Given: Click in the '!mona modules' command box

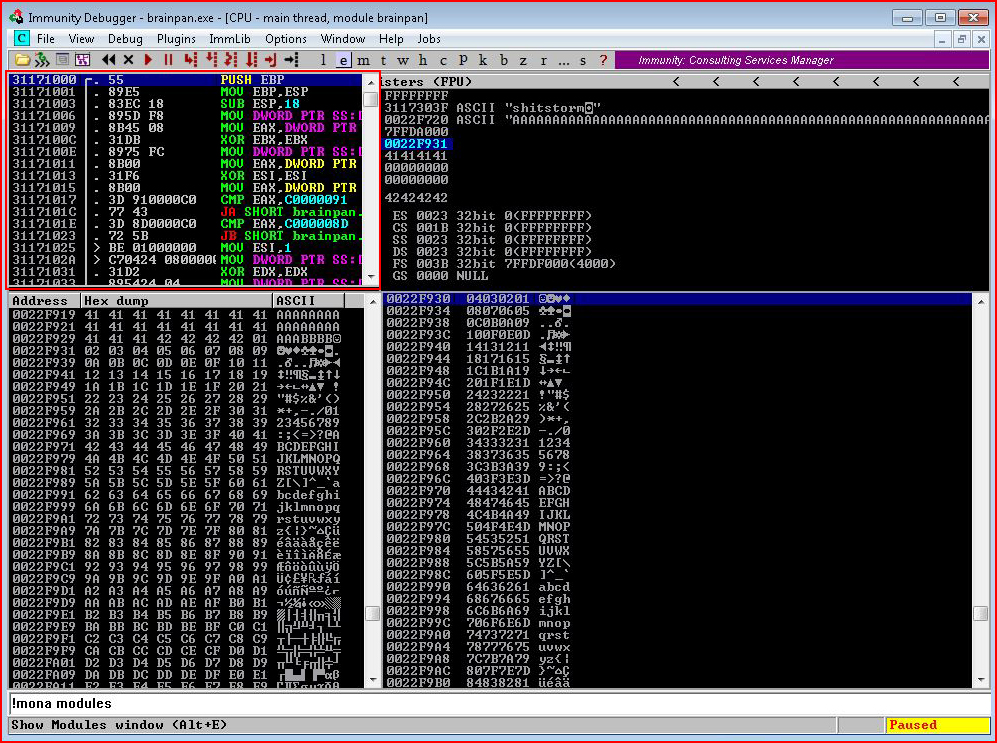Looking at the screenshot, I should coord(498,704).
